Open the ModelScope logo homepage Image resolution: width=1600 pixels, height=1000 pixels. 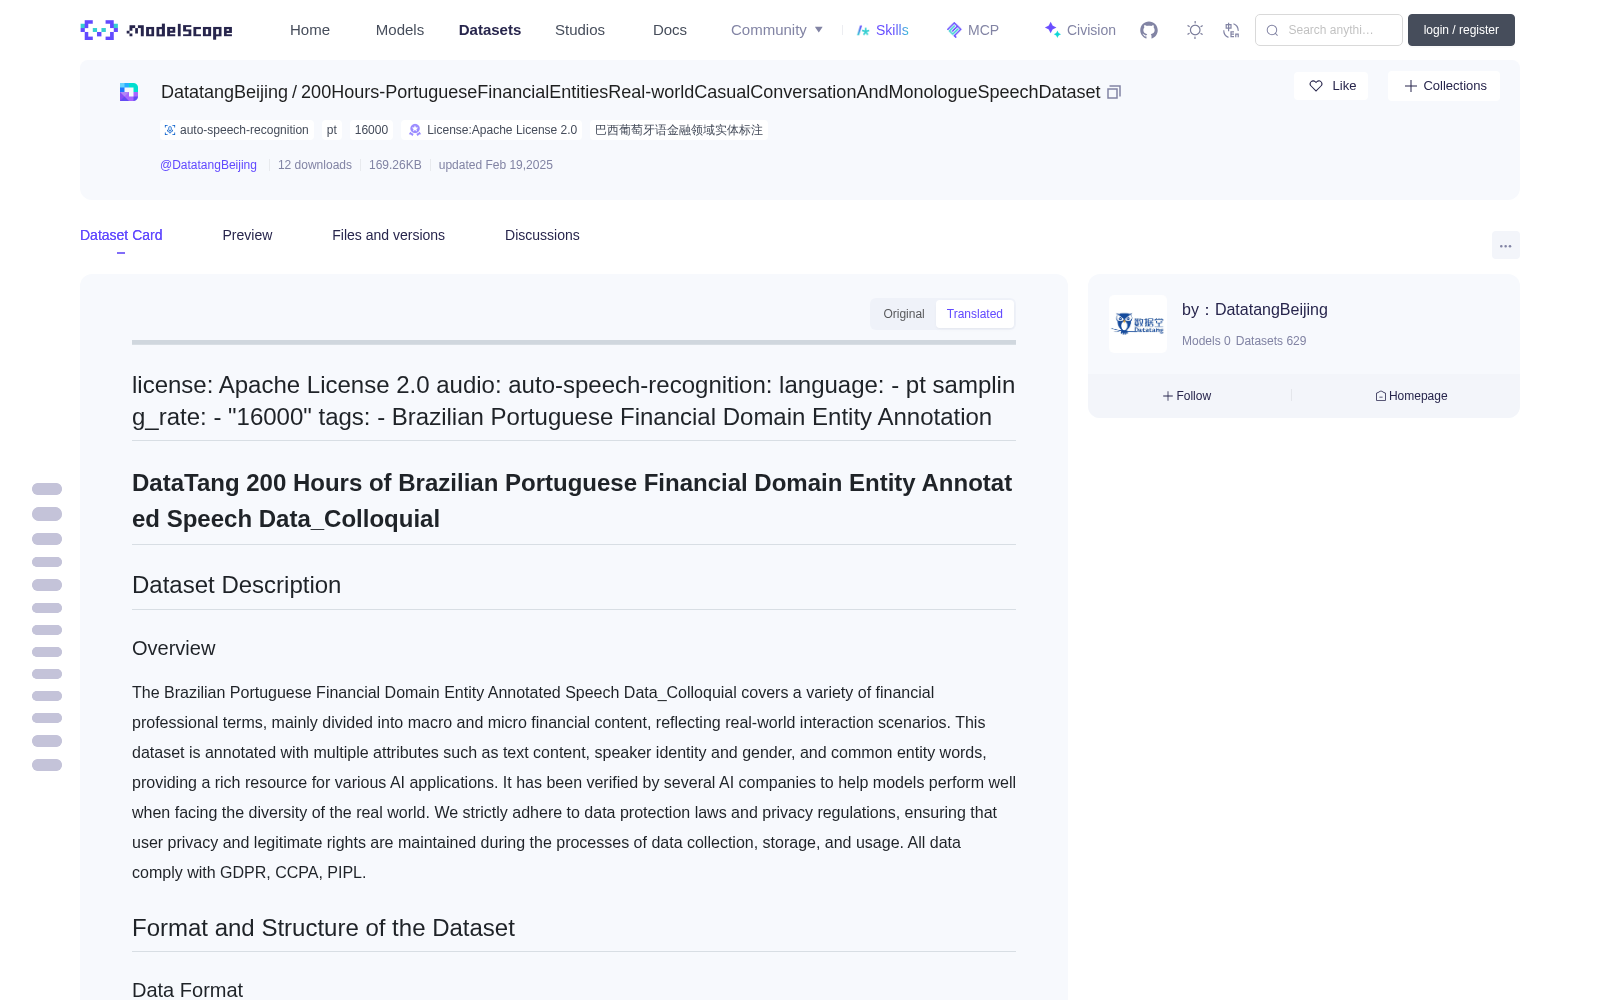coord(157,30)
